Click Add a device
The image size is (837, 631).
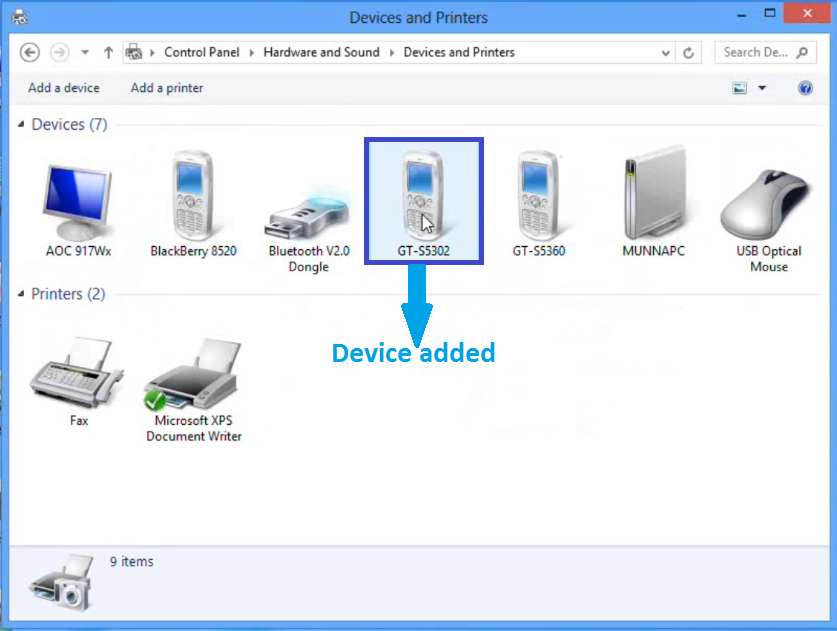point(63,88)
